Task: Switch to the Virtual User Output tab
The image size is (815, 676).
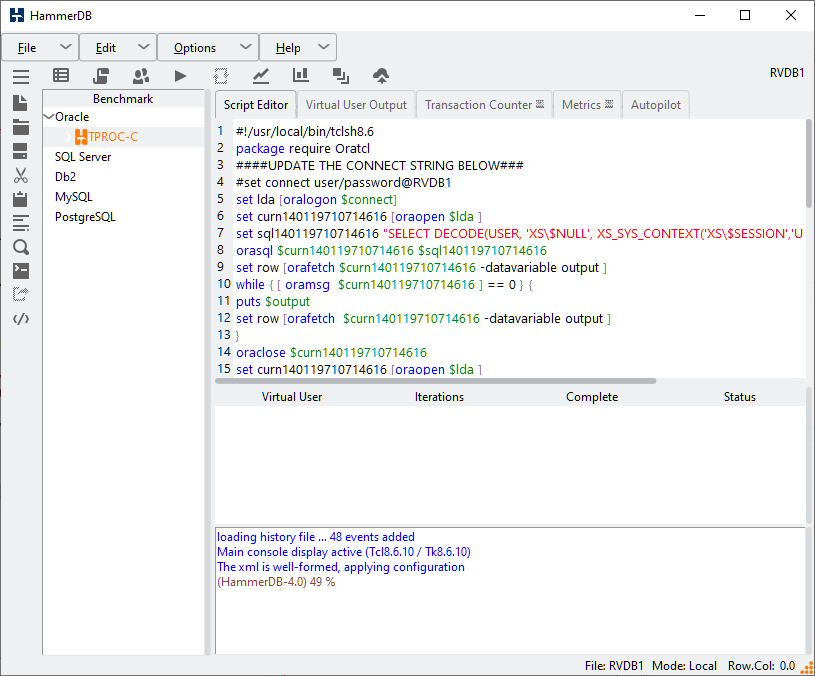Action: pos(356,104)
